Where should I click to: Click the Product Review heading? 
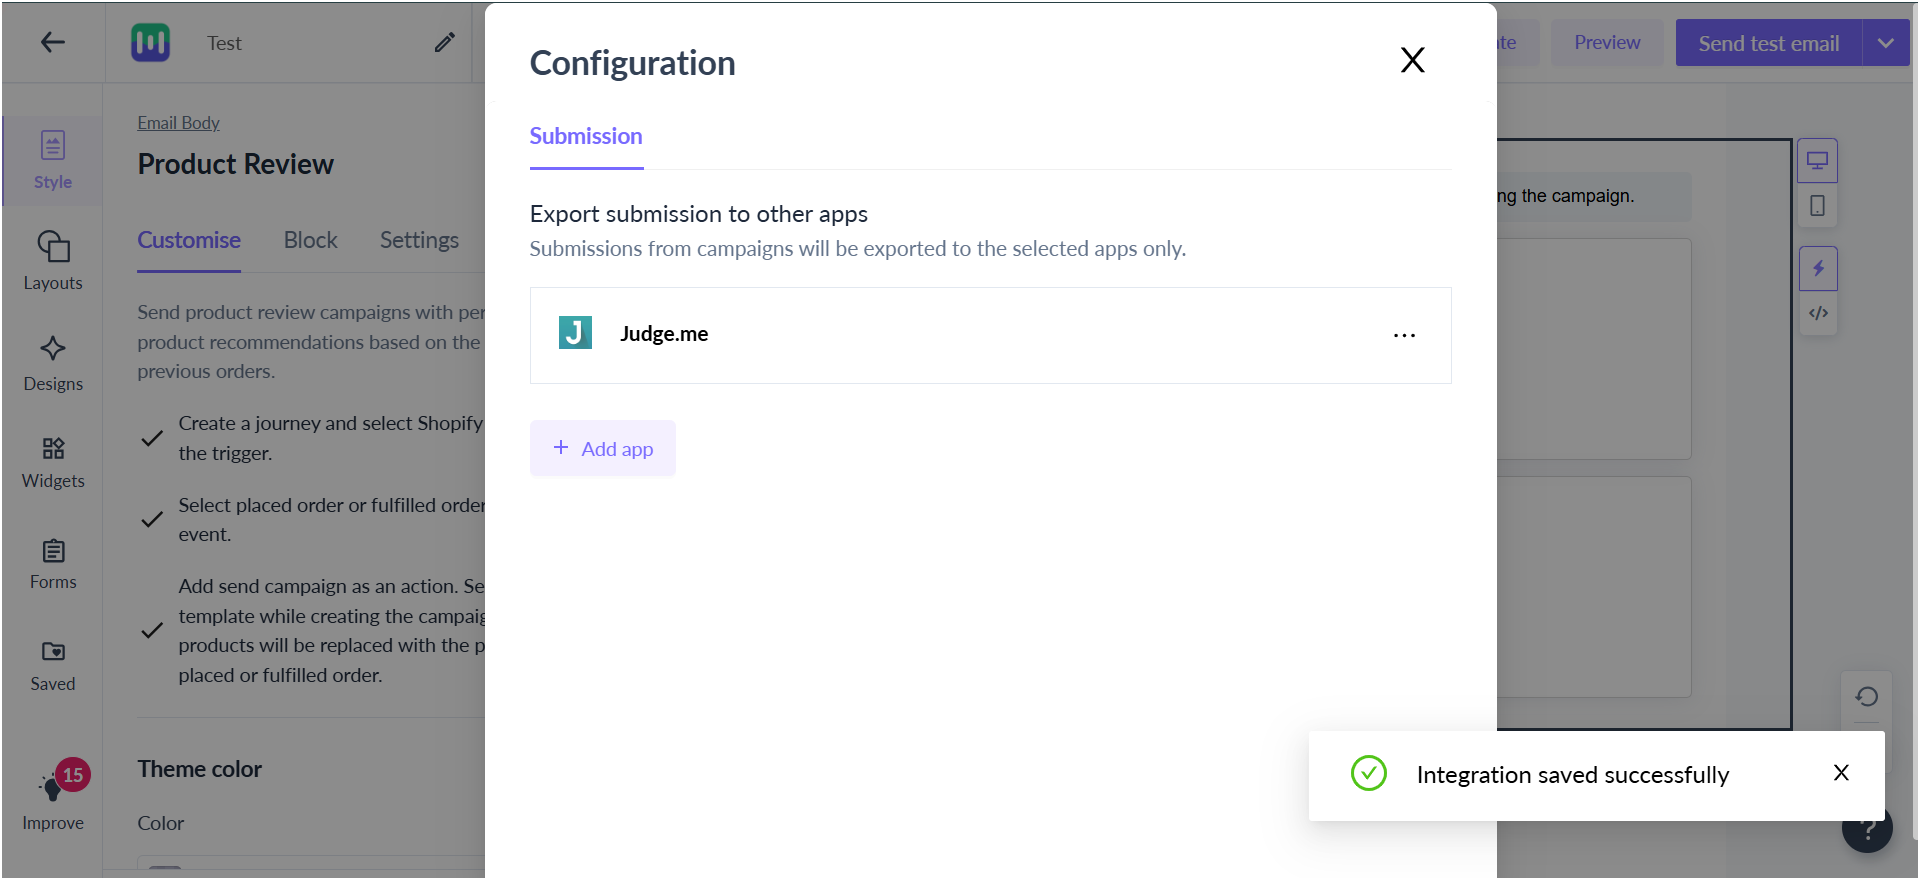point(236,164)
